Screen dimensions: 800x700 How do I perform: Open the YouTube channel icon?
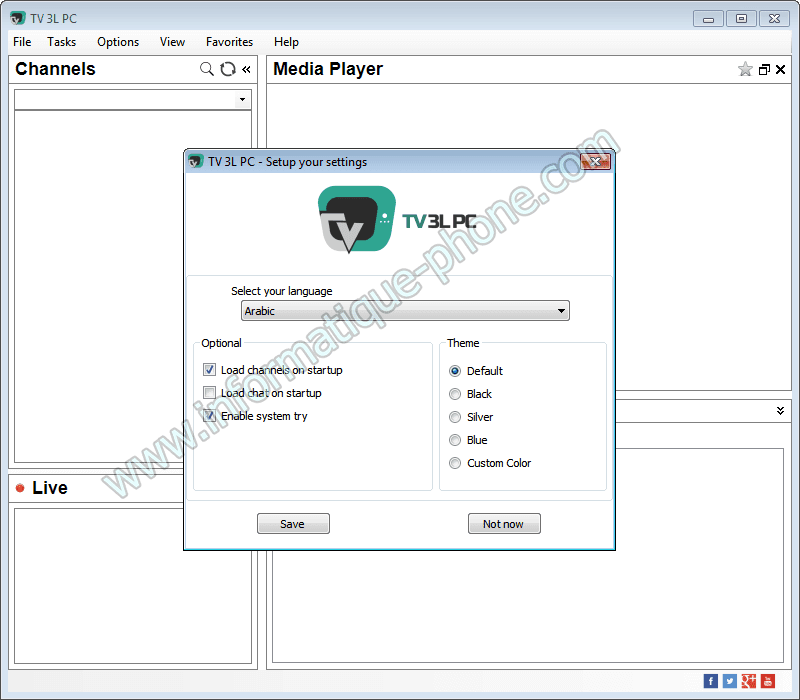click(x=768, y=681)
